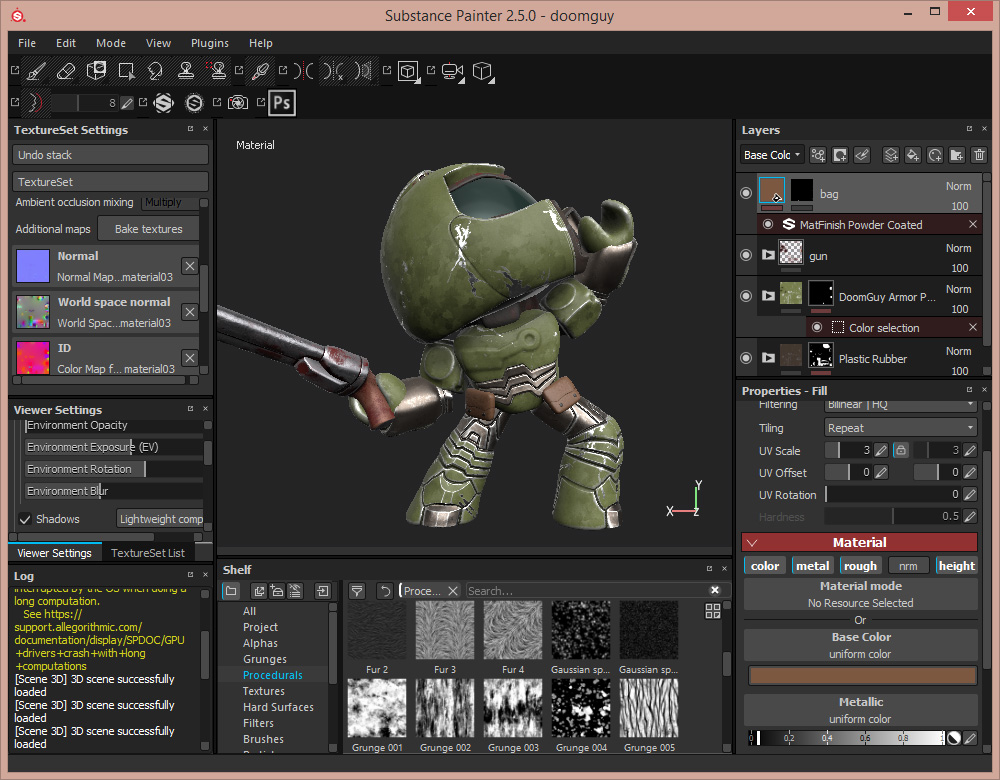Add a new paint layer

891,155
